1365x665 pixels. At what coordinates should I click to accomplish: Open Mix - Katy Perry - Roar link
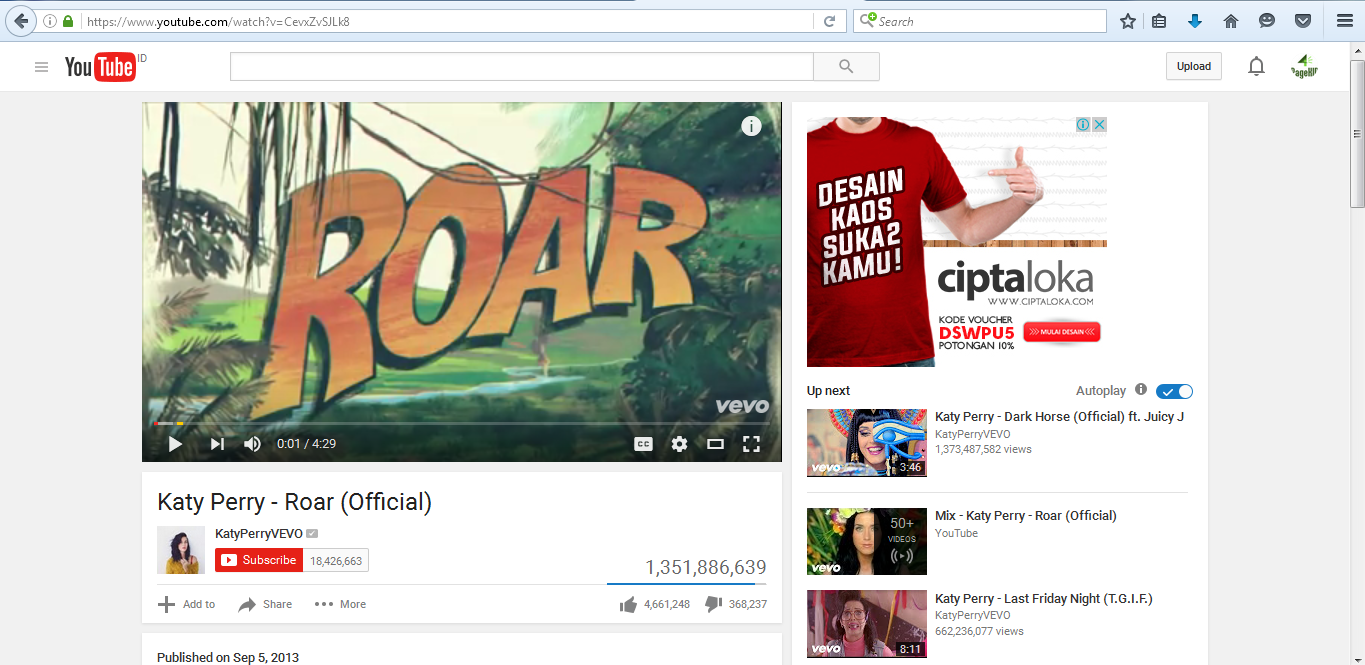click(x=1026, y=515)
